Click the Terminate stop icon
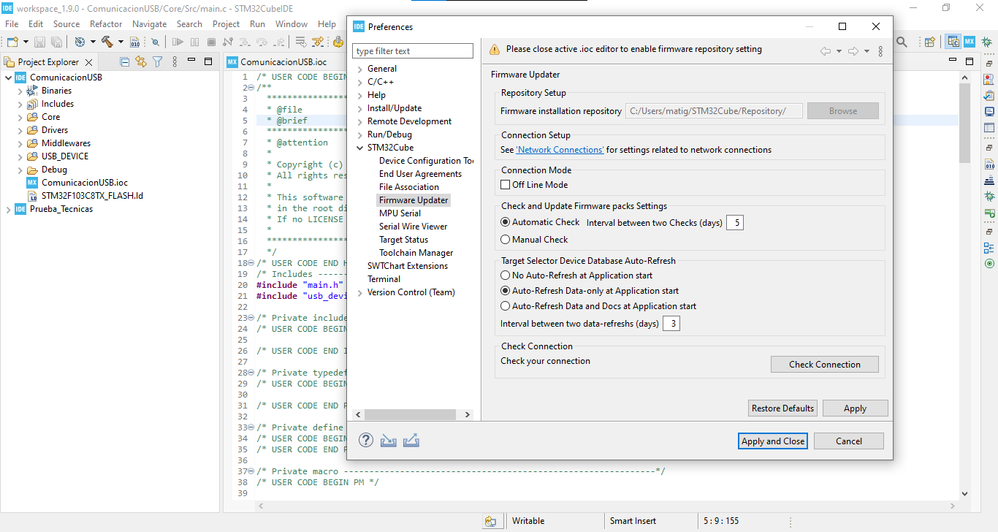This screenshot has width=998, height=532. pos(211,42)
